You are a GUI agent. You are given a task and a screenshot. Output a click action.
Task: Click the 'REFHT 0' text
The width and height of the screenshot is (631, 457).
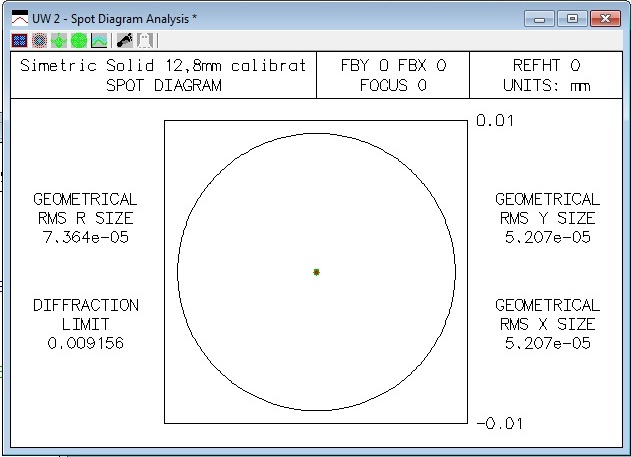(546, 65)
